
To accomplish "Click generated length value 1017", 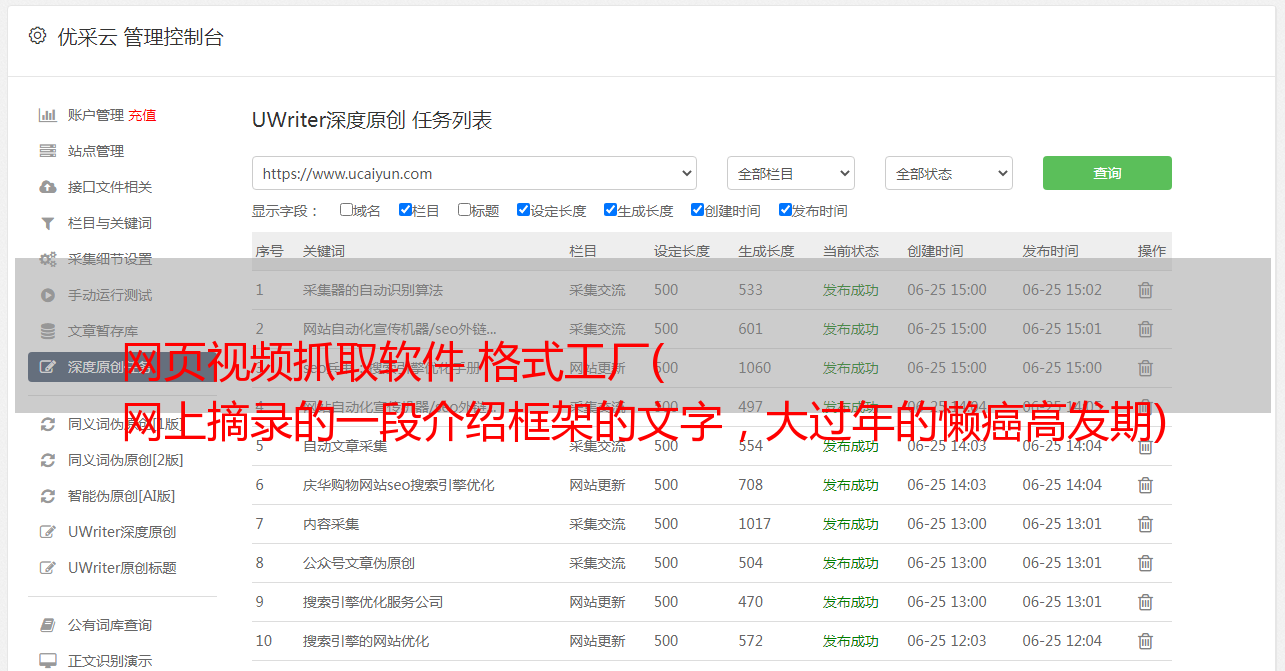I will point(755,524).
